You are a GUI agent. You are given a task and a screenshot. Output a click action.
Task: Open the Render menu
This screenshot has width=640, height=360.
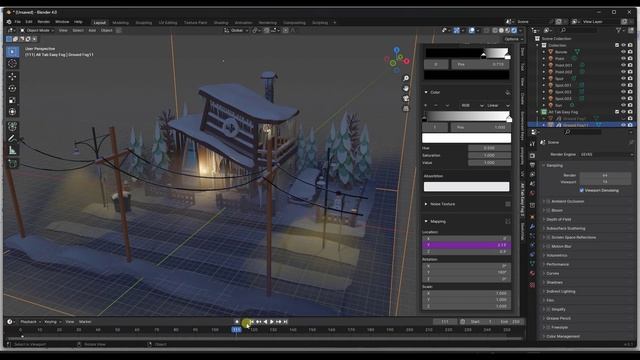tap(43, 22)
